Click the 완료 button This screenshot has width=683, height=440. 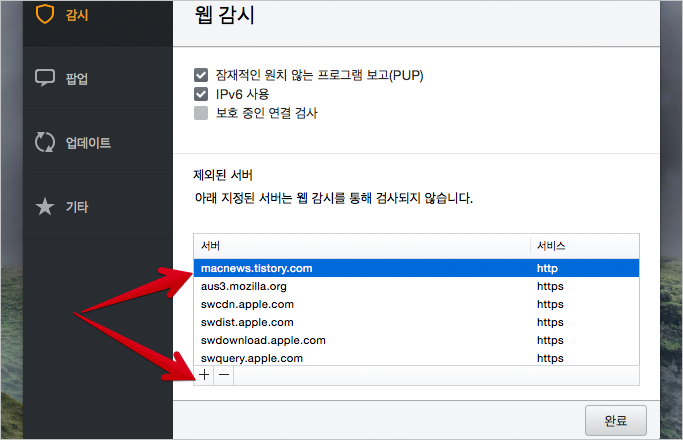click(615, 420)
